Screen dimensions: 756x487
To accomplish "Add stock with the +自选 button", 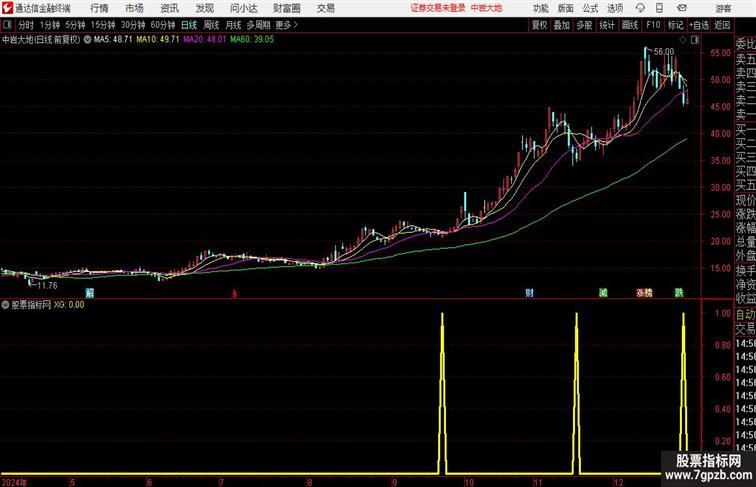I will (699, 25).
